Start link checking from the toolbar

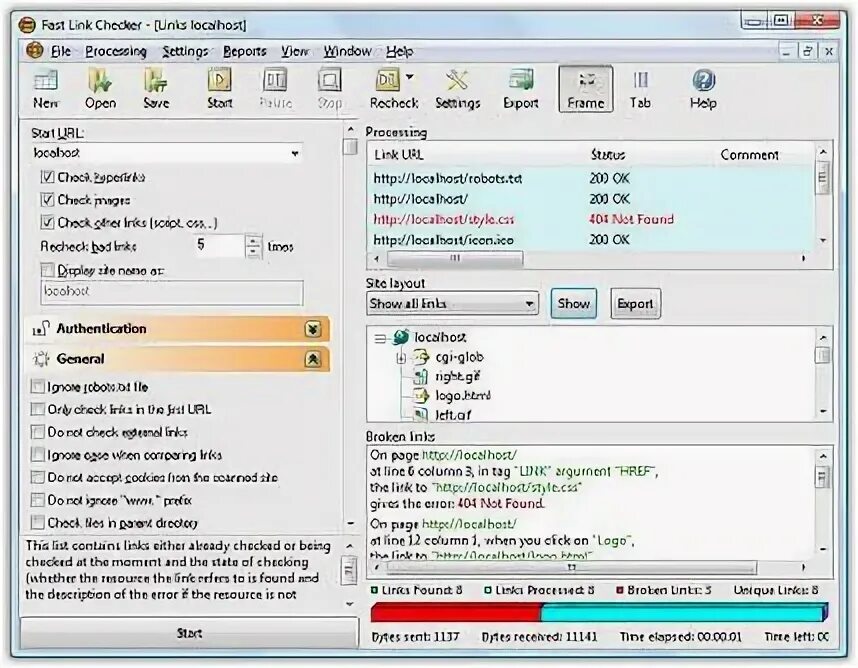coord(219,82)
